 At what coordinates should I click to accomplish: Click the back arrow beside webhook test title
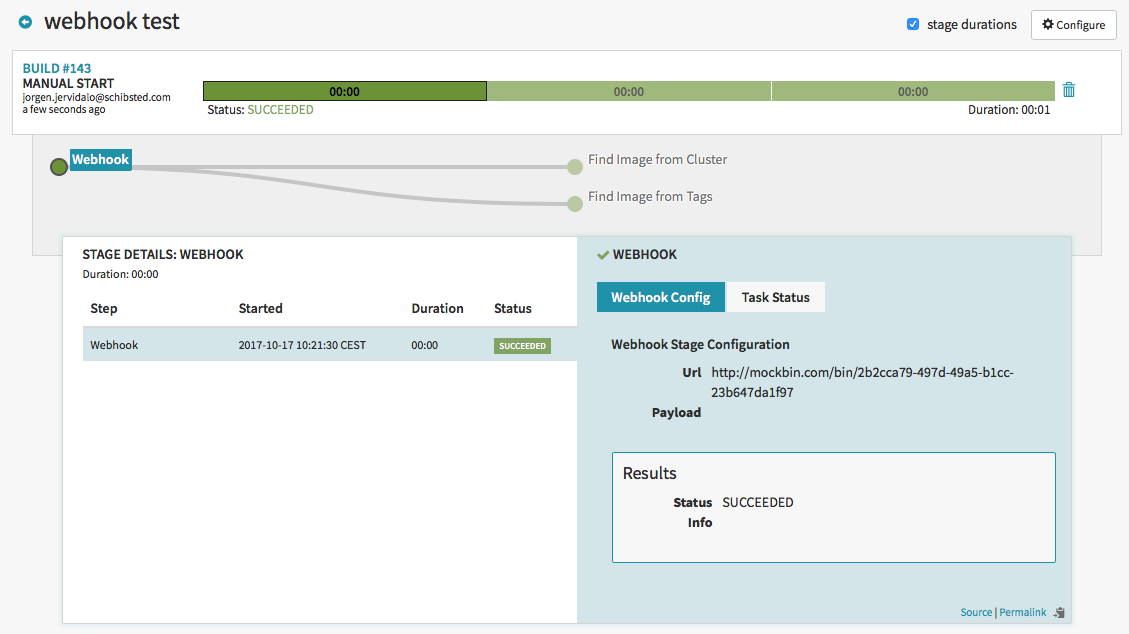27,20
